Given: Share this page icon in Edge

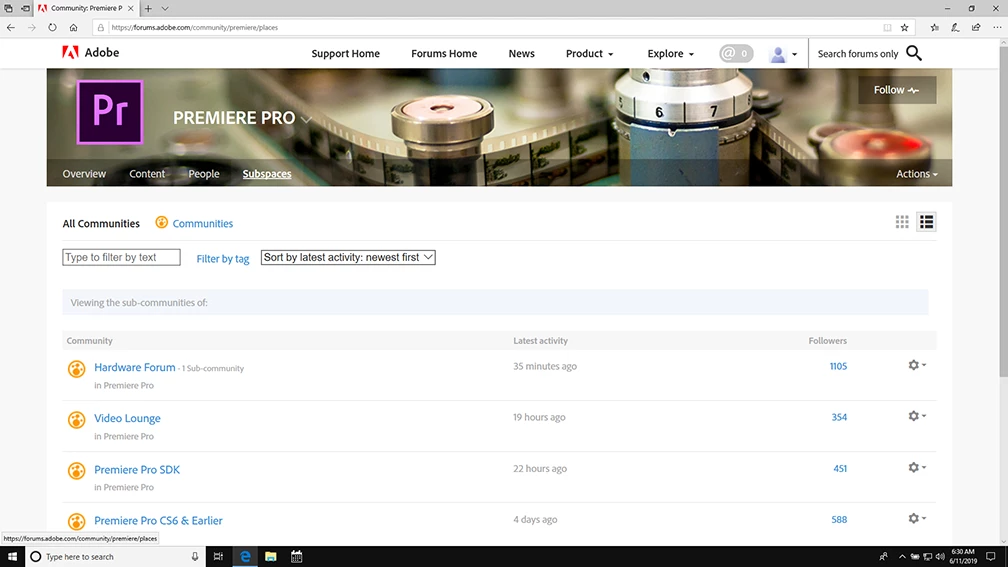Looking at the screenshot, I should click(976, 28).
